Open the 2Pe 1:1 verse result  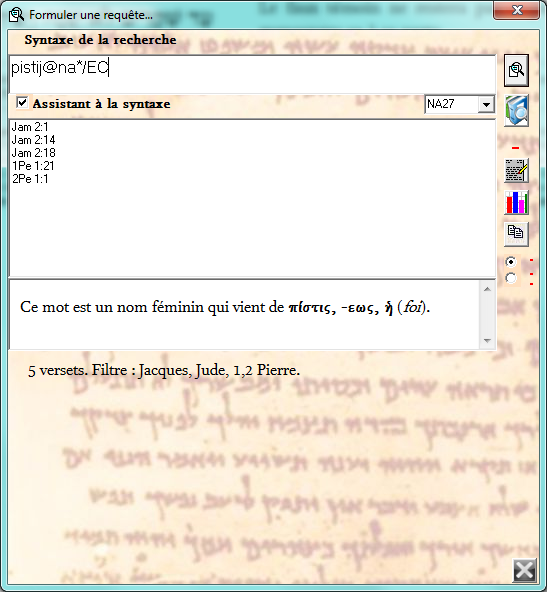click(30, 179)
